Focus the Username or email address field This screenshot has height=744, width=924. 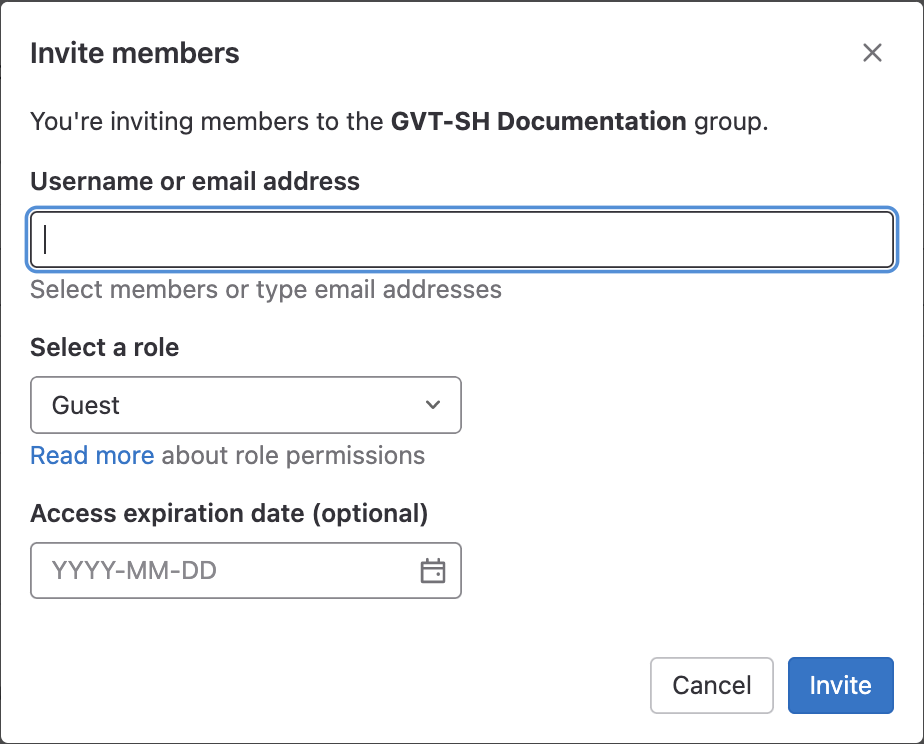461,240
